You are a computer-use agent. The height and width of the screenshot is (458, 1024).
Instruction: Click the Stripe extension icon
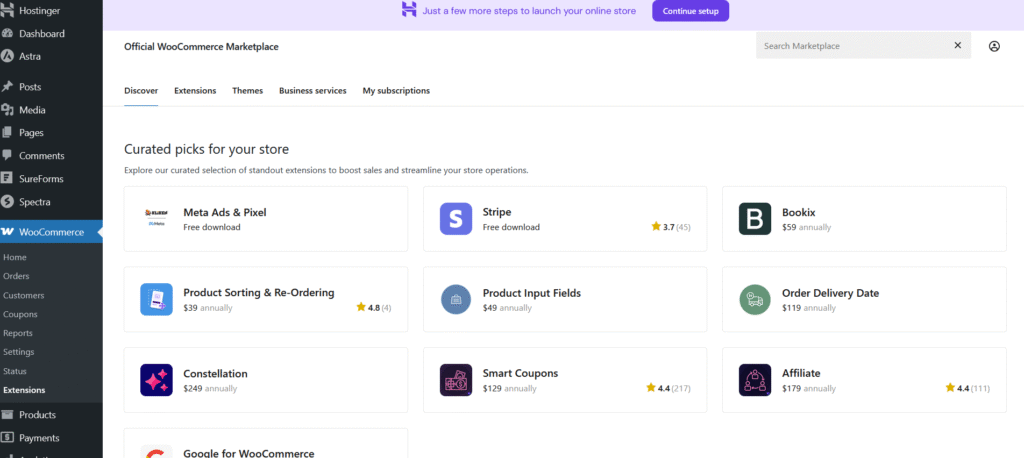click(456, 219)
